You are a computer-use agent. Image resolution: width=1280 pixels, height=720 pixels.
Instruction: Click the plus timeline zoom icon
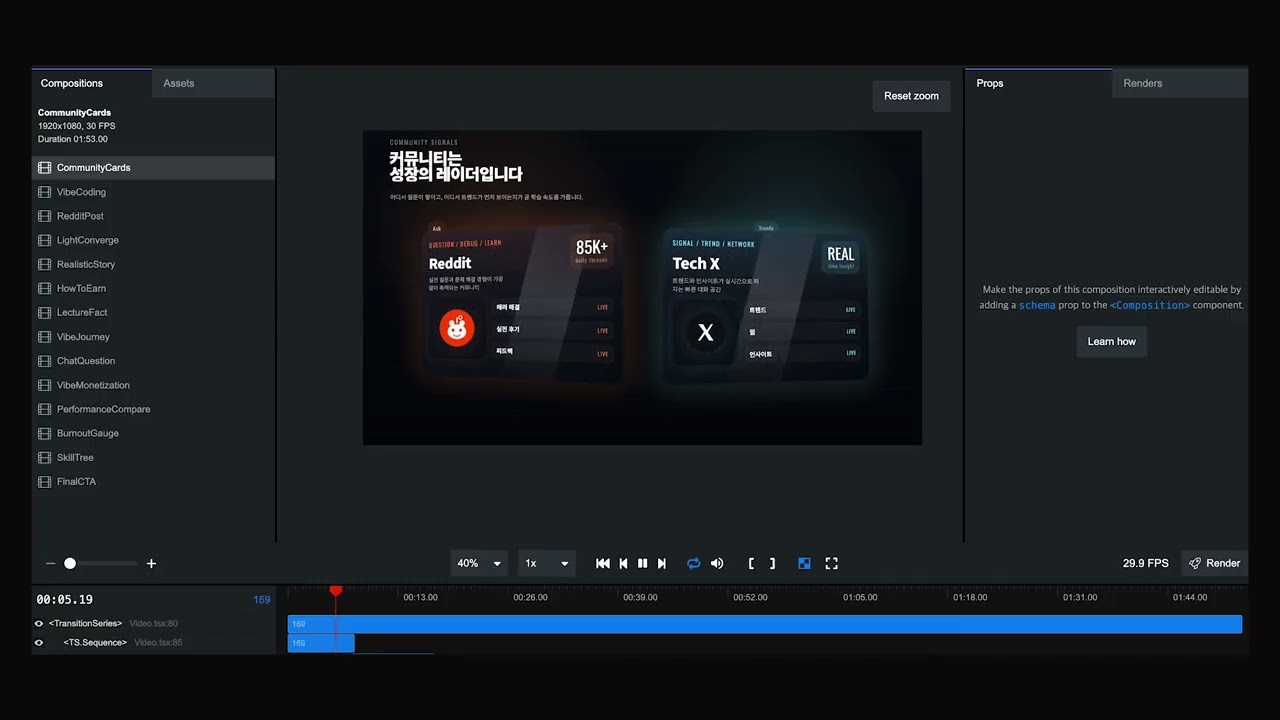(x=151, y=564)
